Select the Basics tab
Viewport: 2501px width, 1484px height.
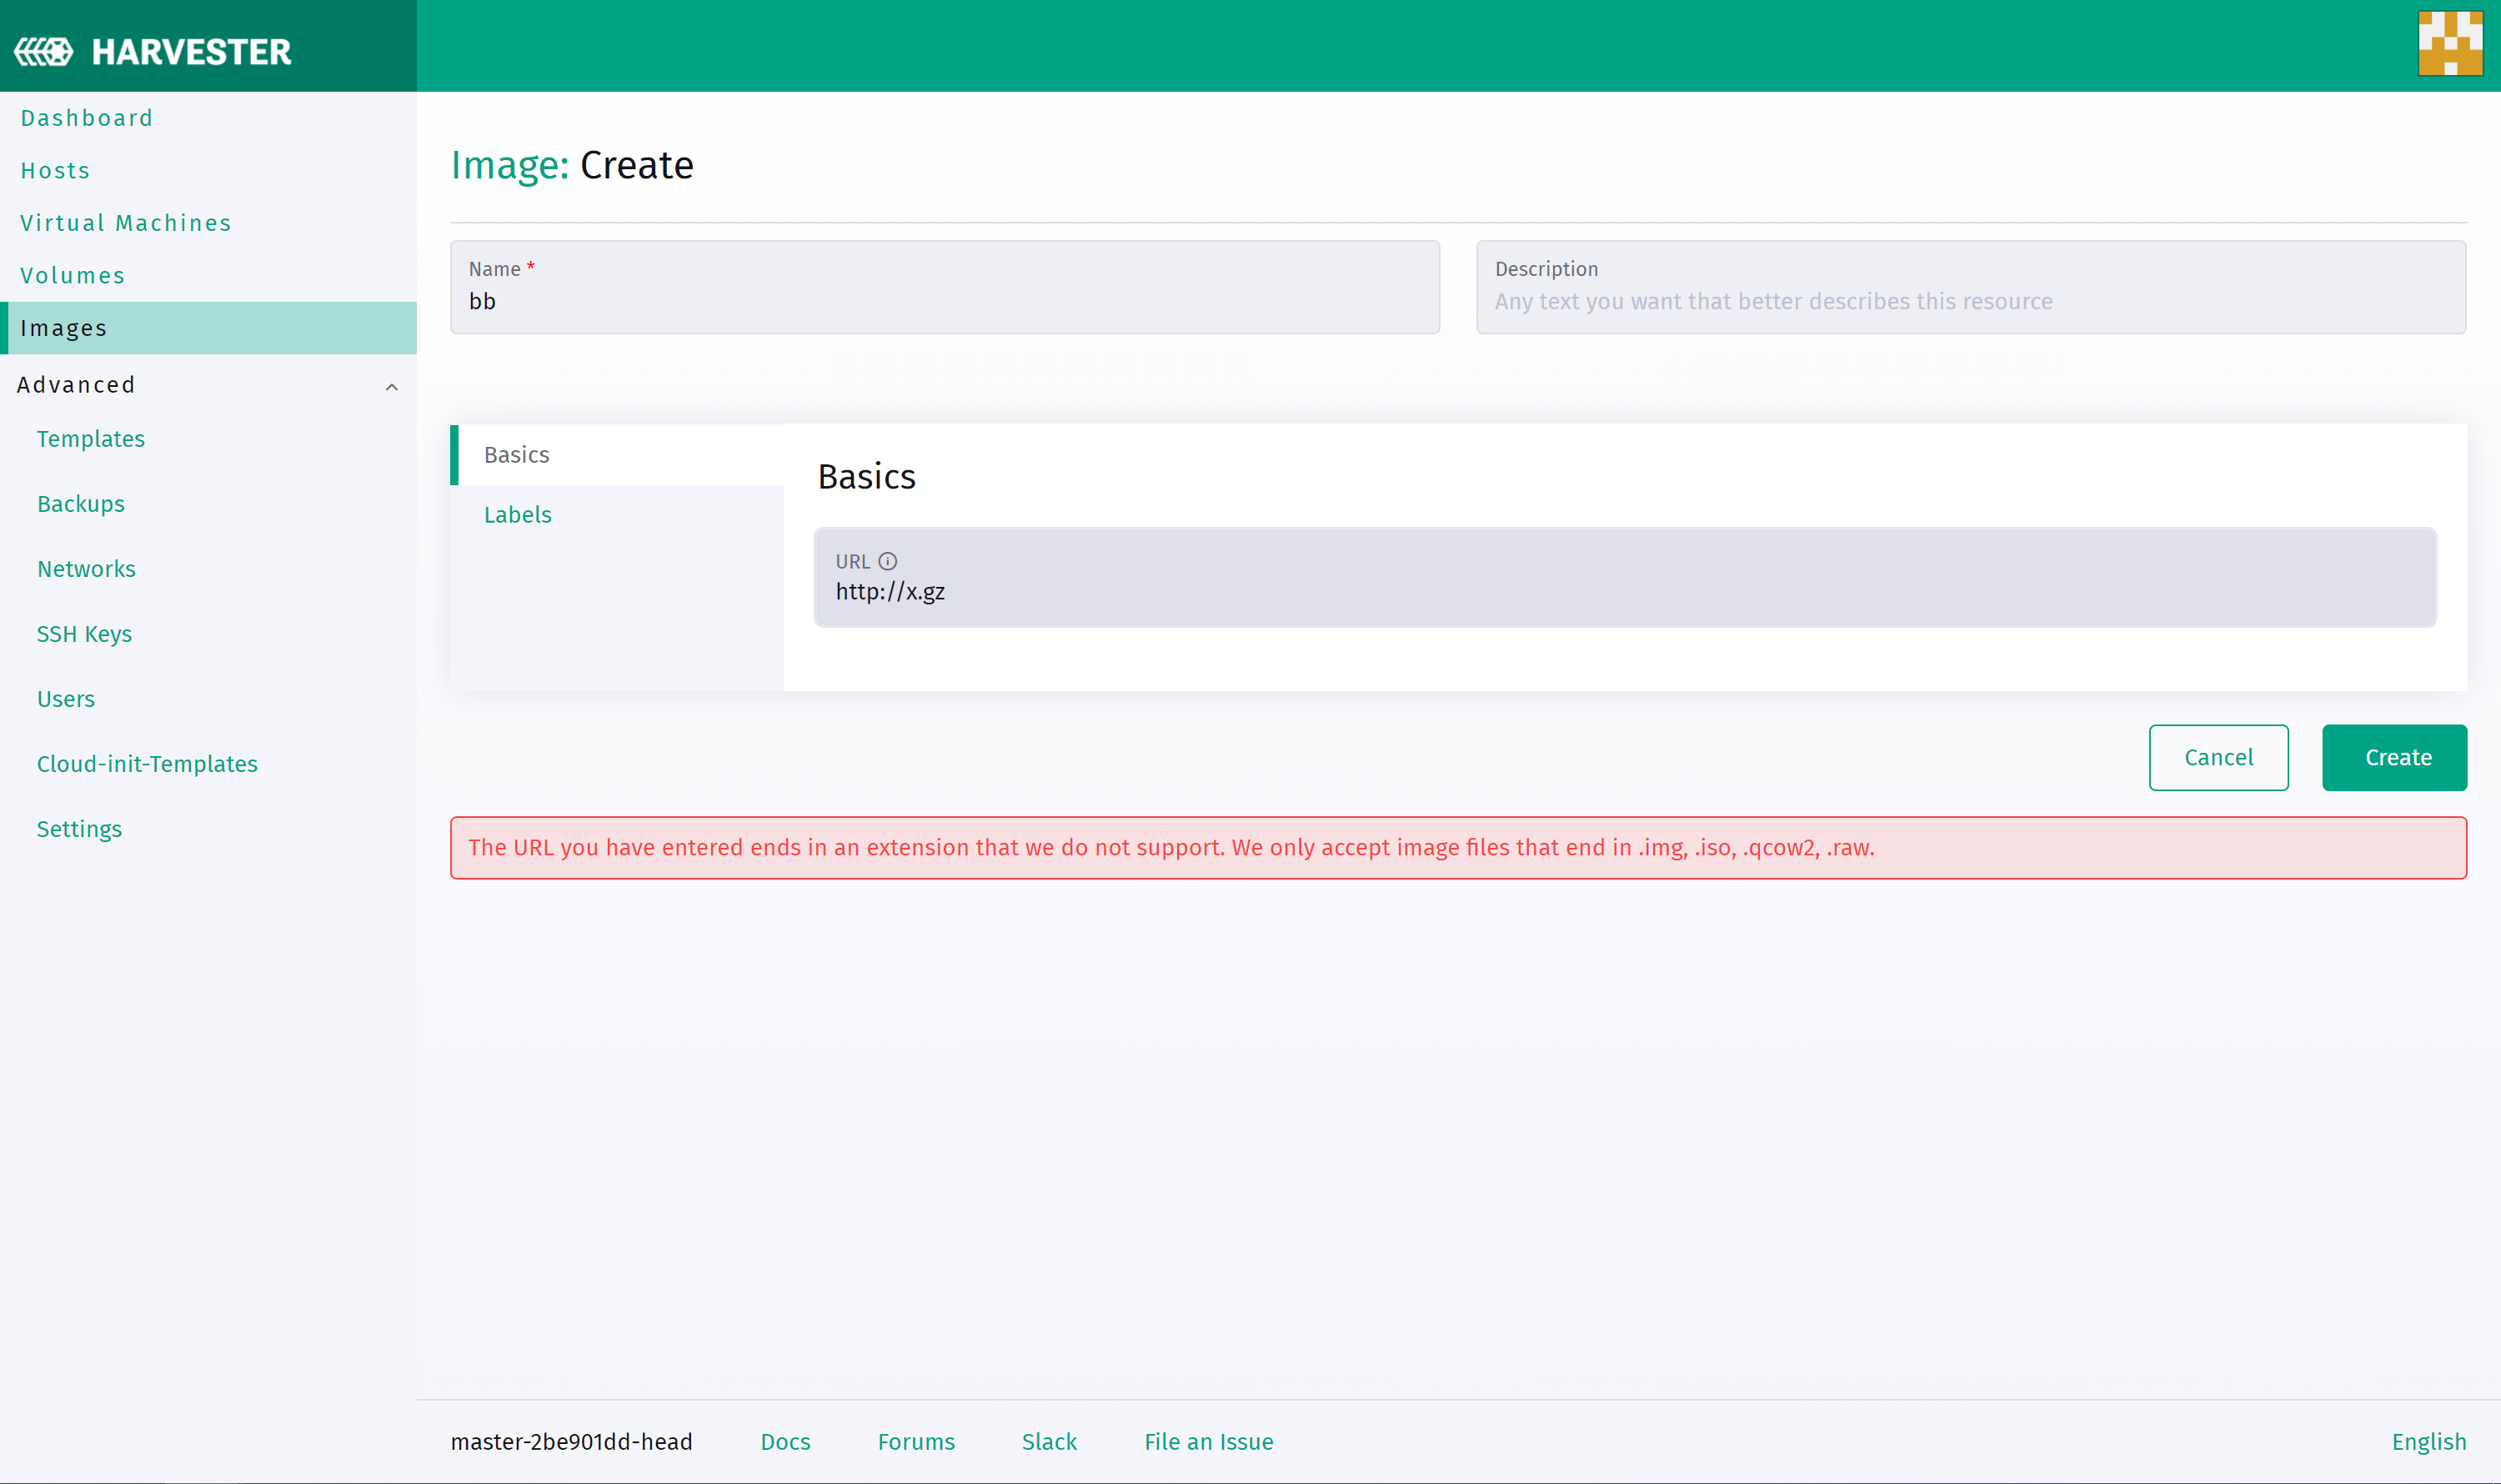[517, 454]
